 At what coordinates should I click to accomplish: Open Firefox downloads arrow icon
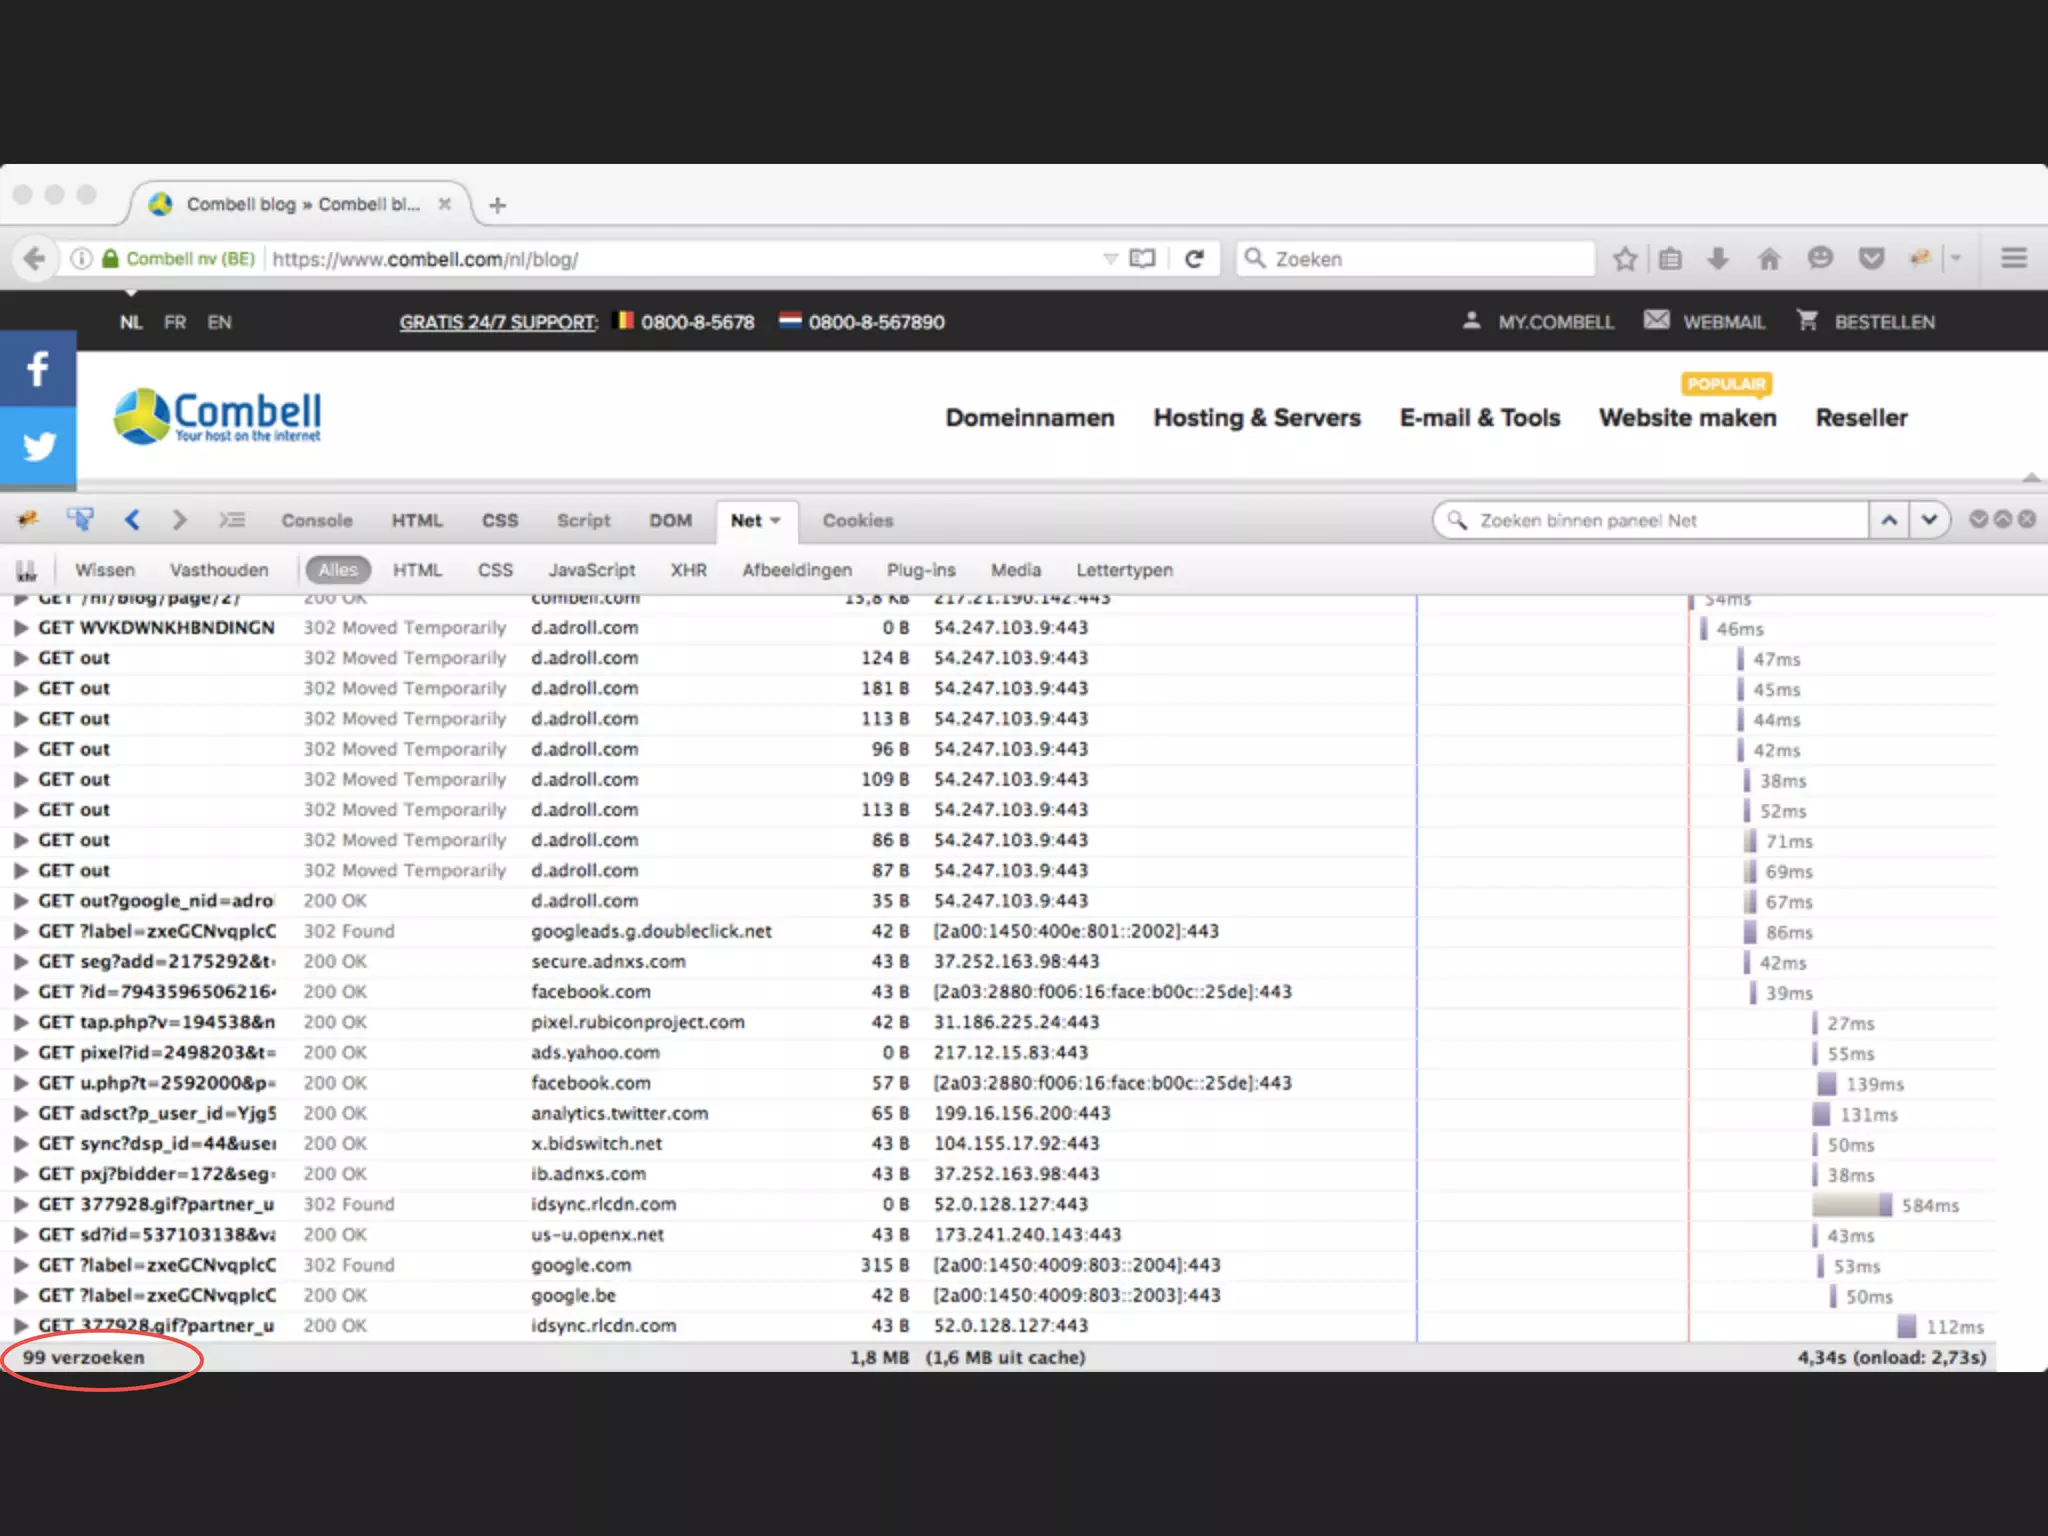click(1718, 259)
